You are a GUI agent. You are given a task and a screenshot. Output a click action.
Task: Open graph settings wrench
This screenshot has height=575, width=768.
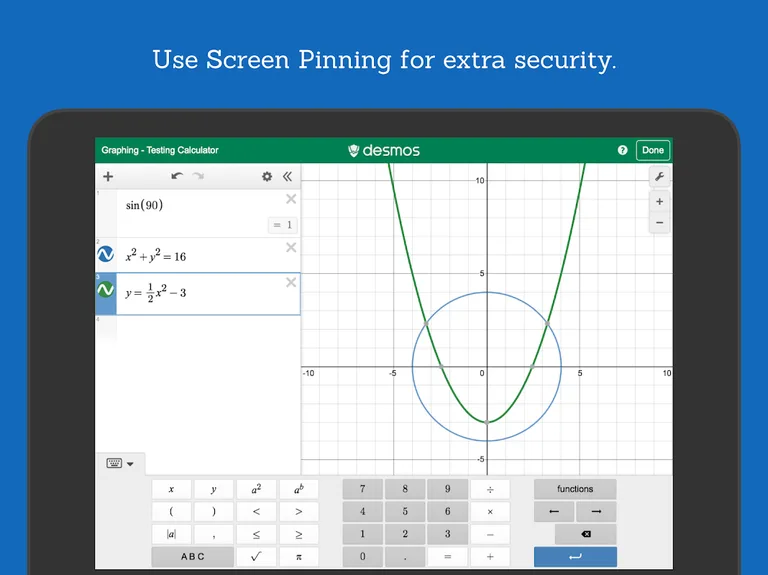click(659, 177)
